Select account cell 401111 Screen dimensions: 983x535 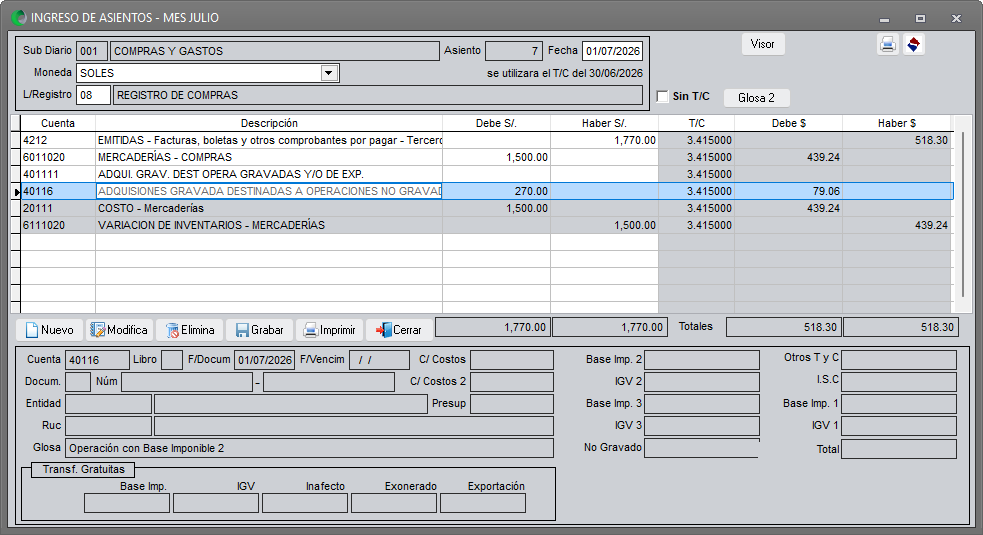(58, 174)
